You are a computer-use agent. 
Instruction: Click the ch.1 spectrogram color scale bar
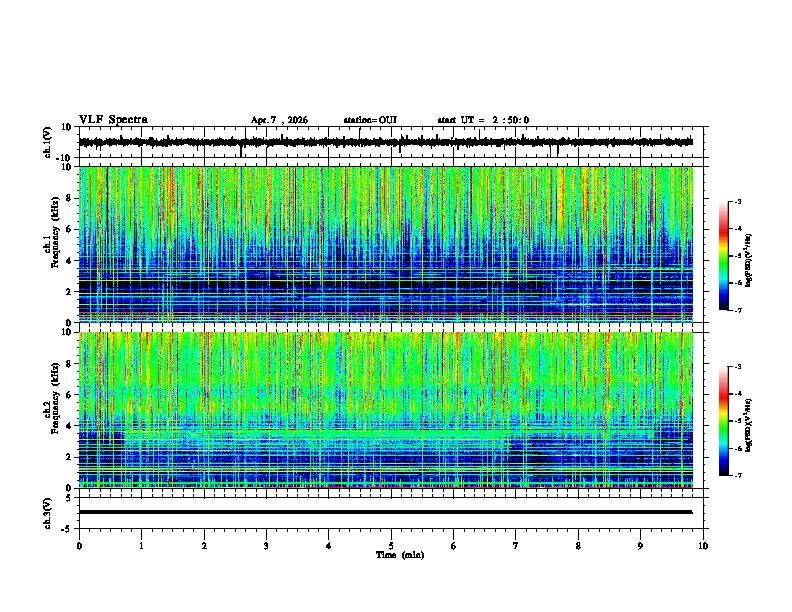coord(724,256)
